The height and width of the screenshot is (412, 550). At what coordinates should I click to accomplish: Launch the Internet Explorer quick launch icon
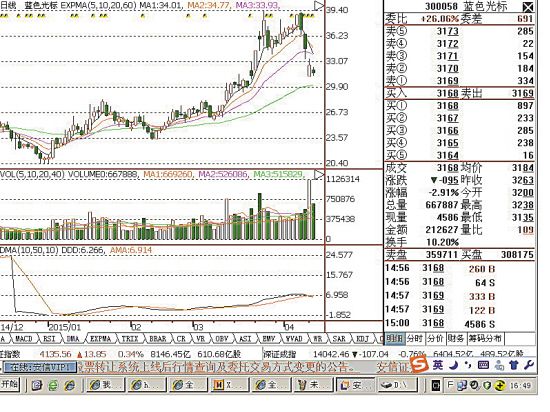pos(70,385)
